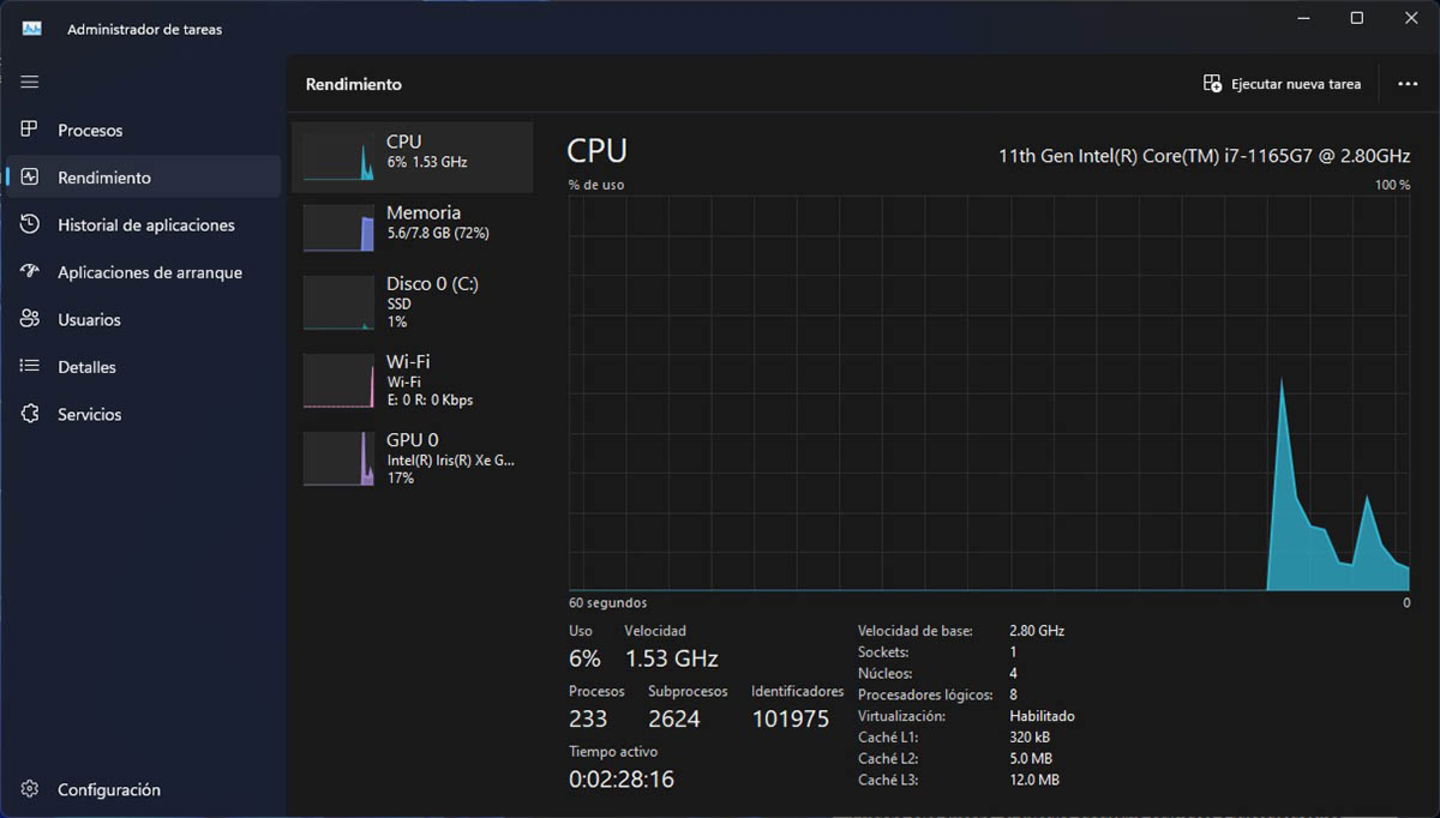Go to Historial de aplicaciones
This screenshot has width=1440, height=818.
click(x=143, y=225)
